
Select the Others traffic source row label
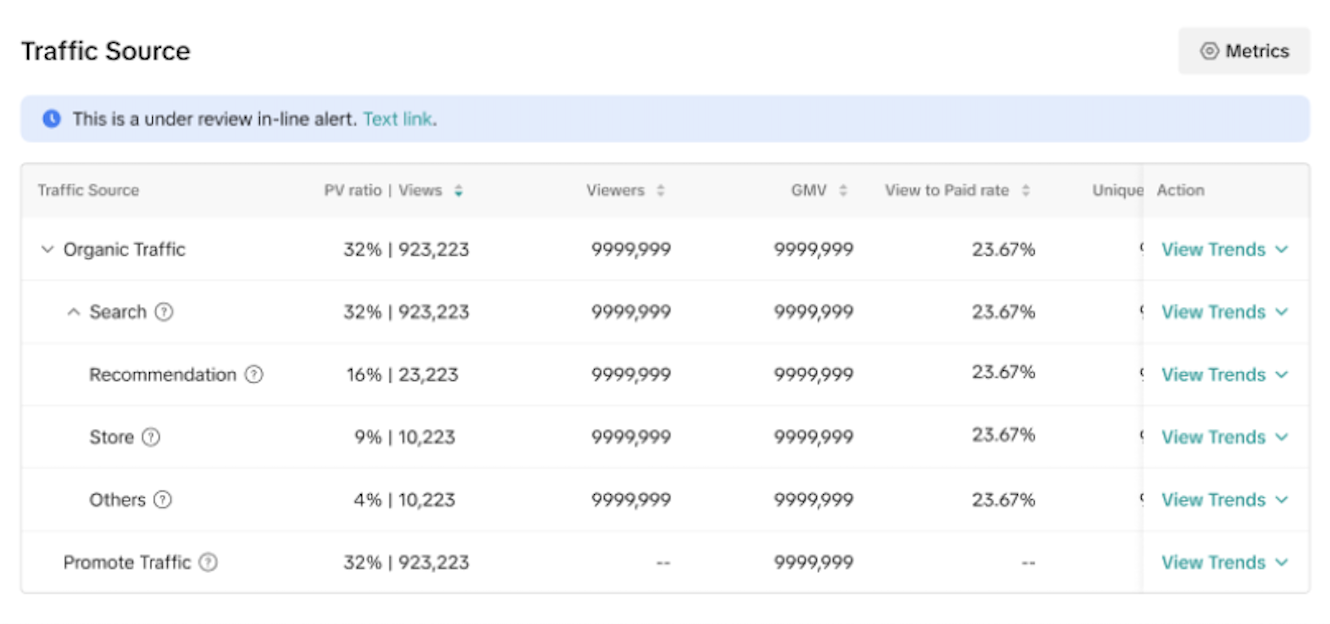click(117, 500)
